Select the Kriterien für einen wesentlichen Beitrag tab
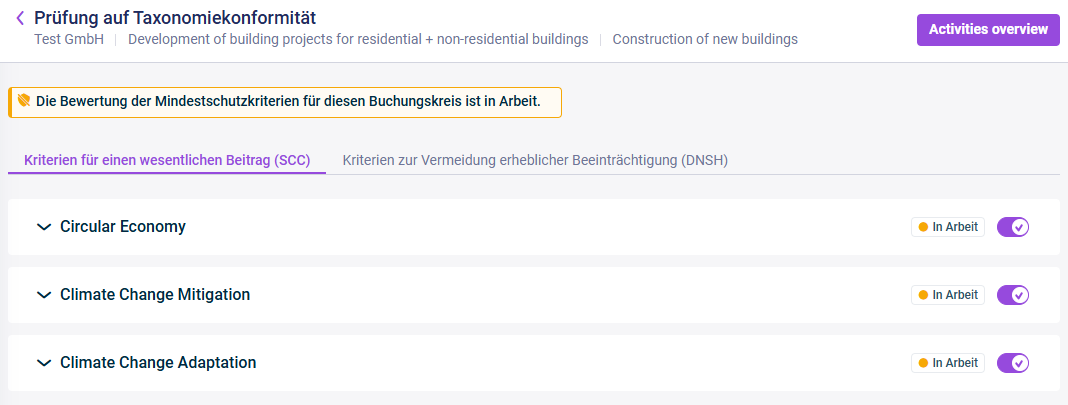Image resolution: width=1068 pixels, height=405 pixels. pos(167,161)
